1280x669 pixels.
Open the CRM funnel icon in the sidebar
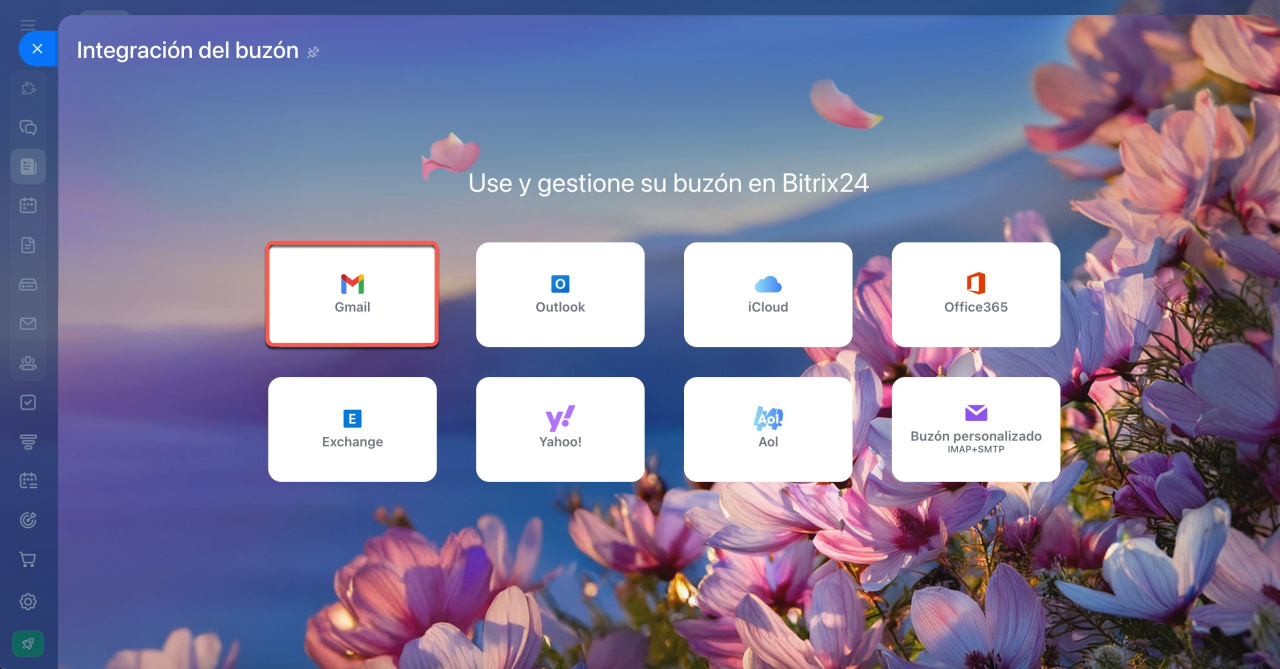pos(28,441)
